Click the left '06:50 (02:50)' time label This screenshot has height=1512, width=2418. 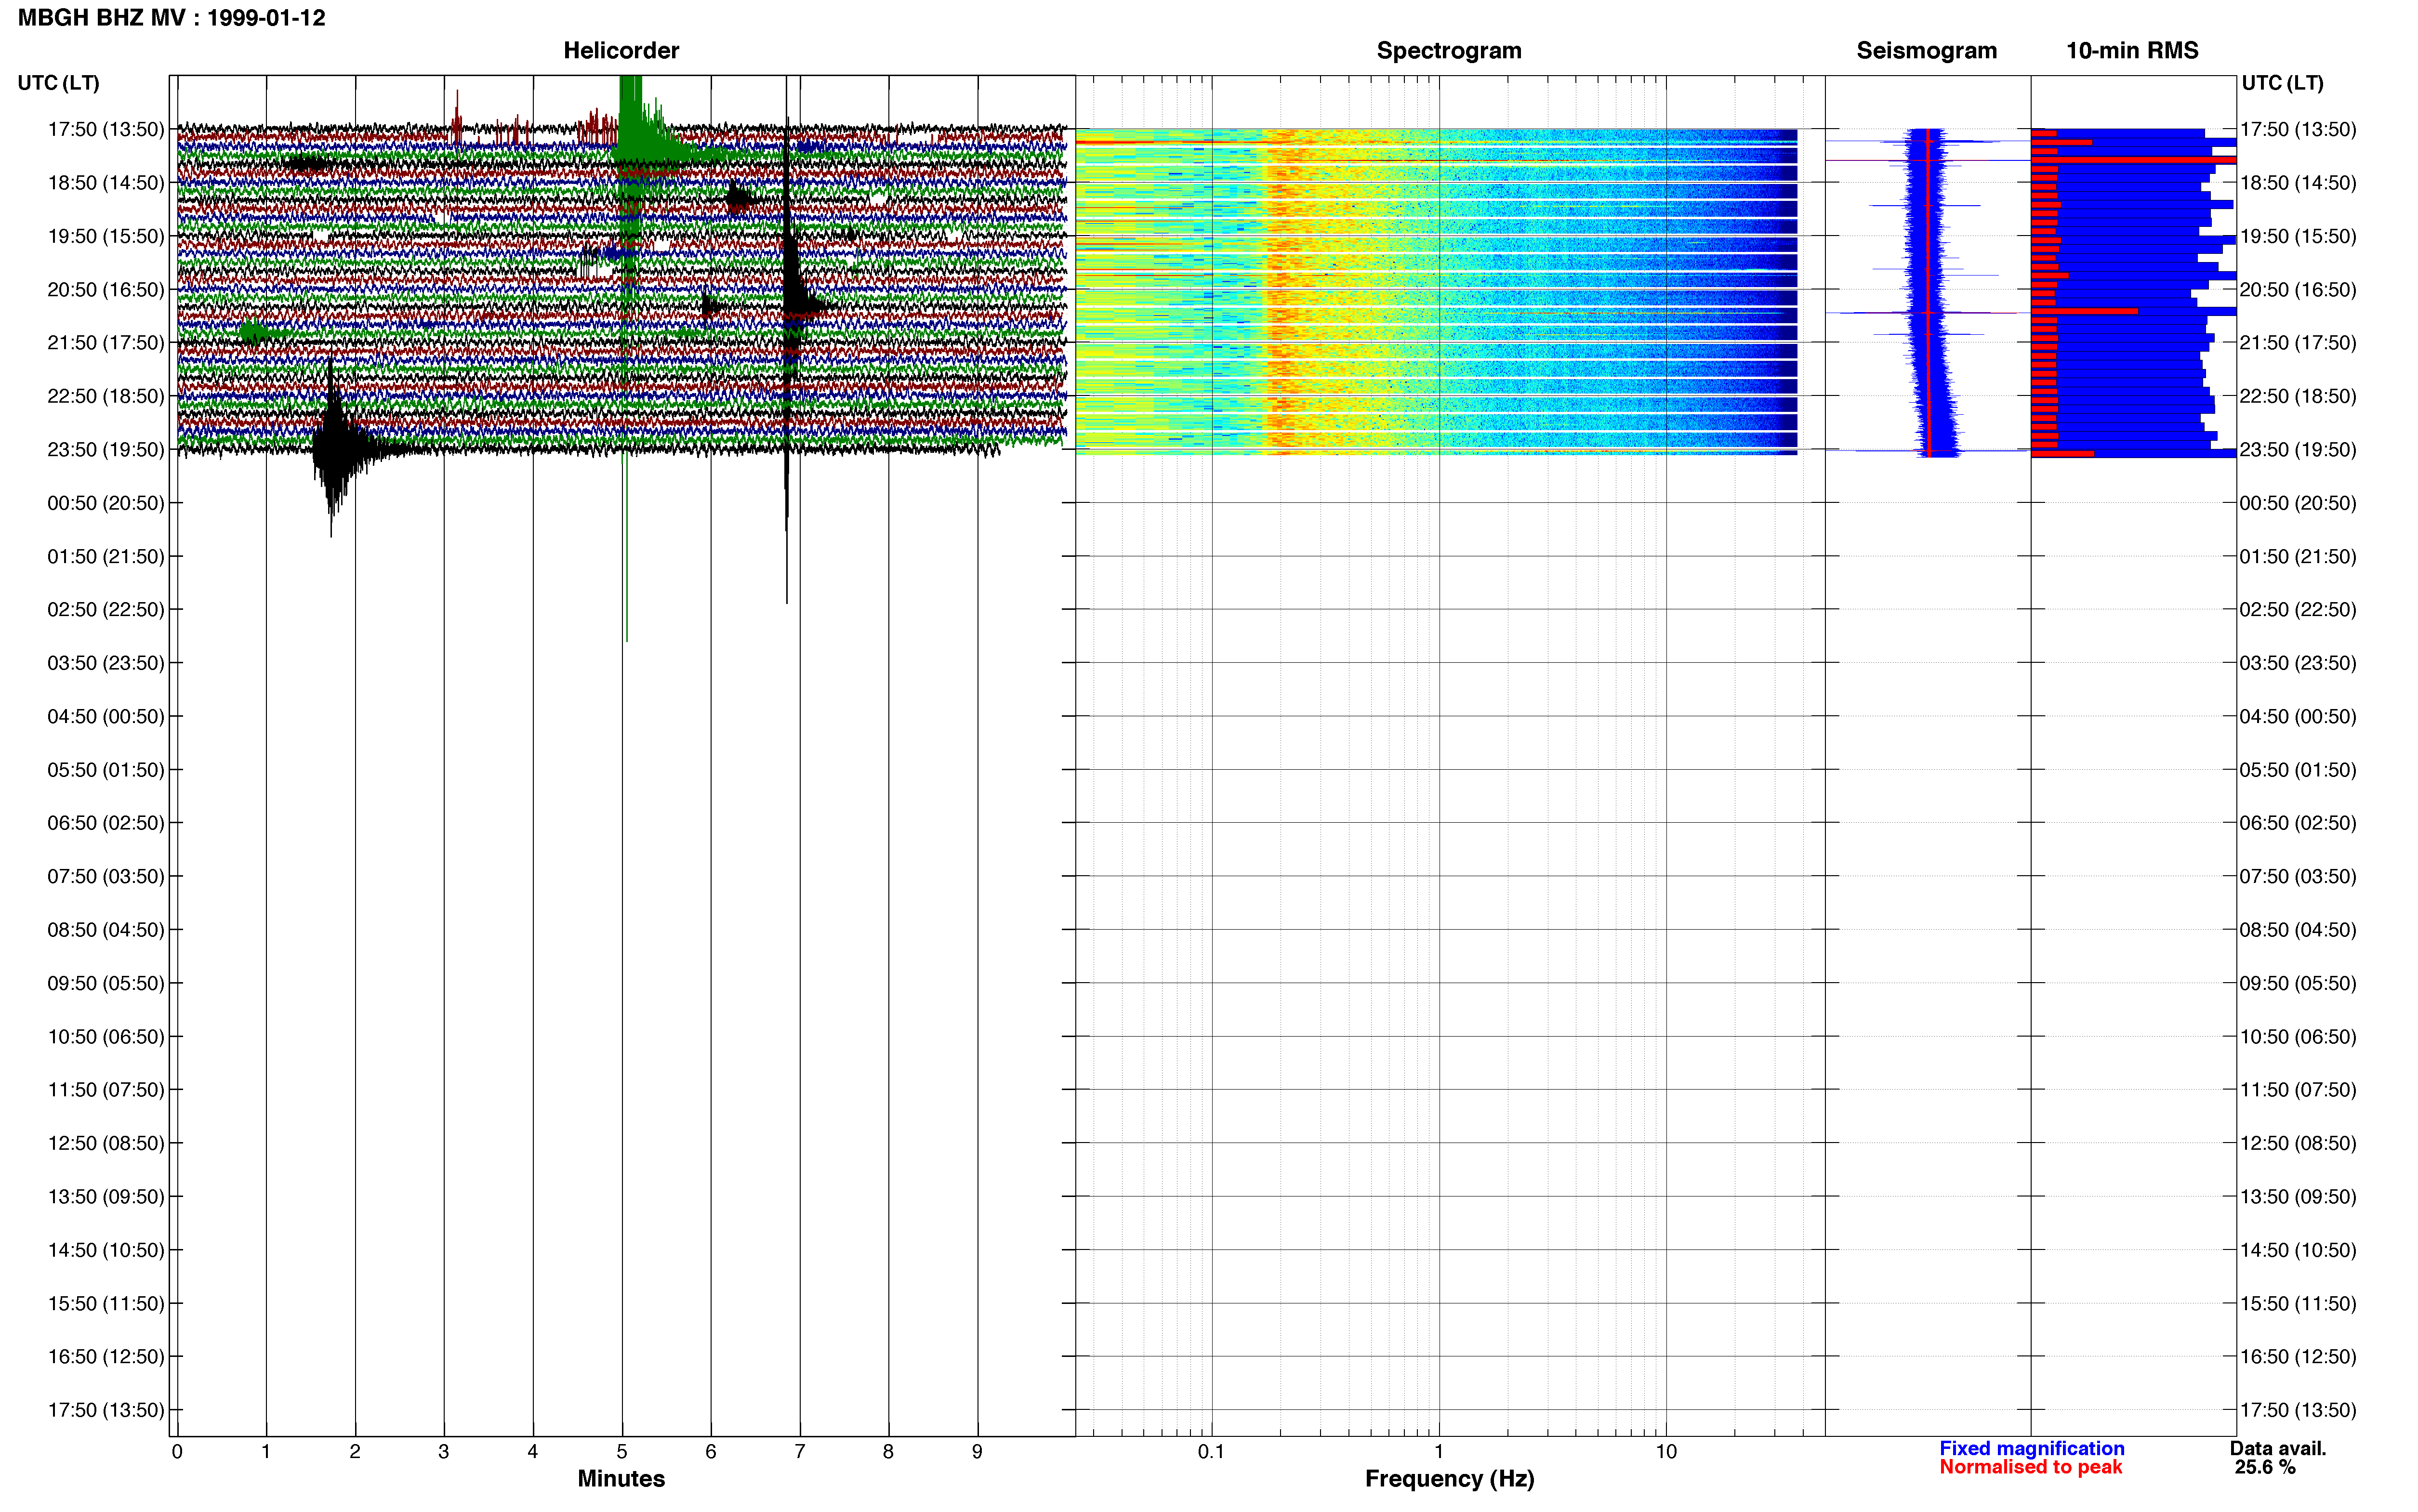click(106, 823)
